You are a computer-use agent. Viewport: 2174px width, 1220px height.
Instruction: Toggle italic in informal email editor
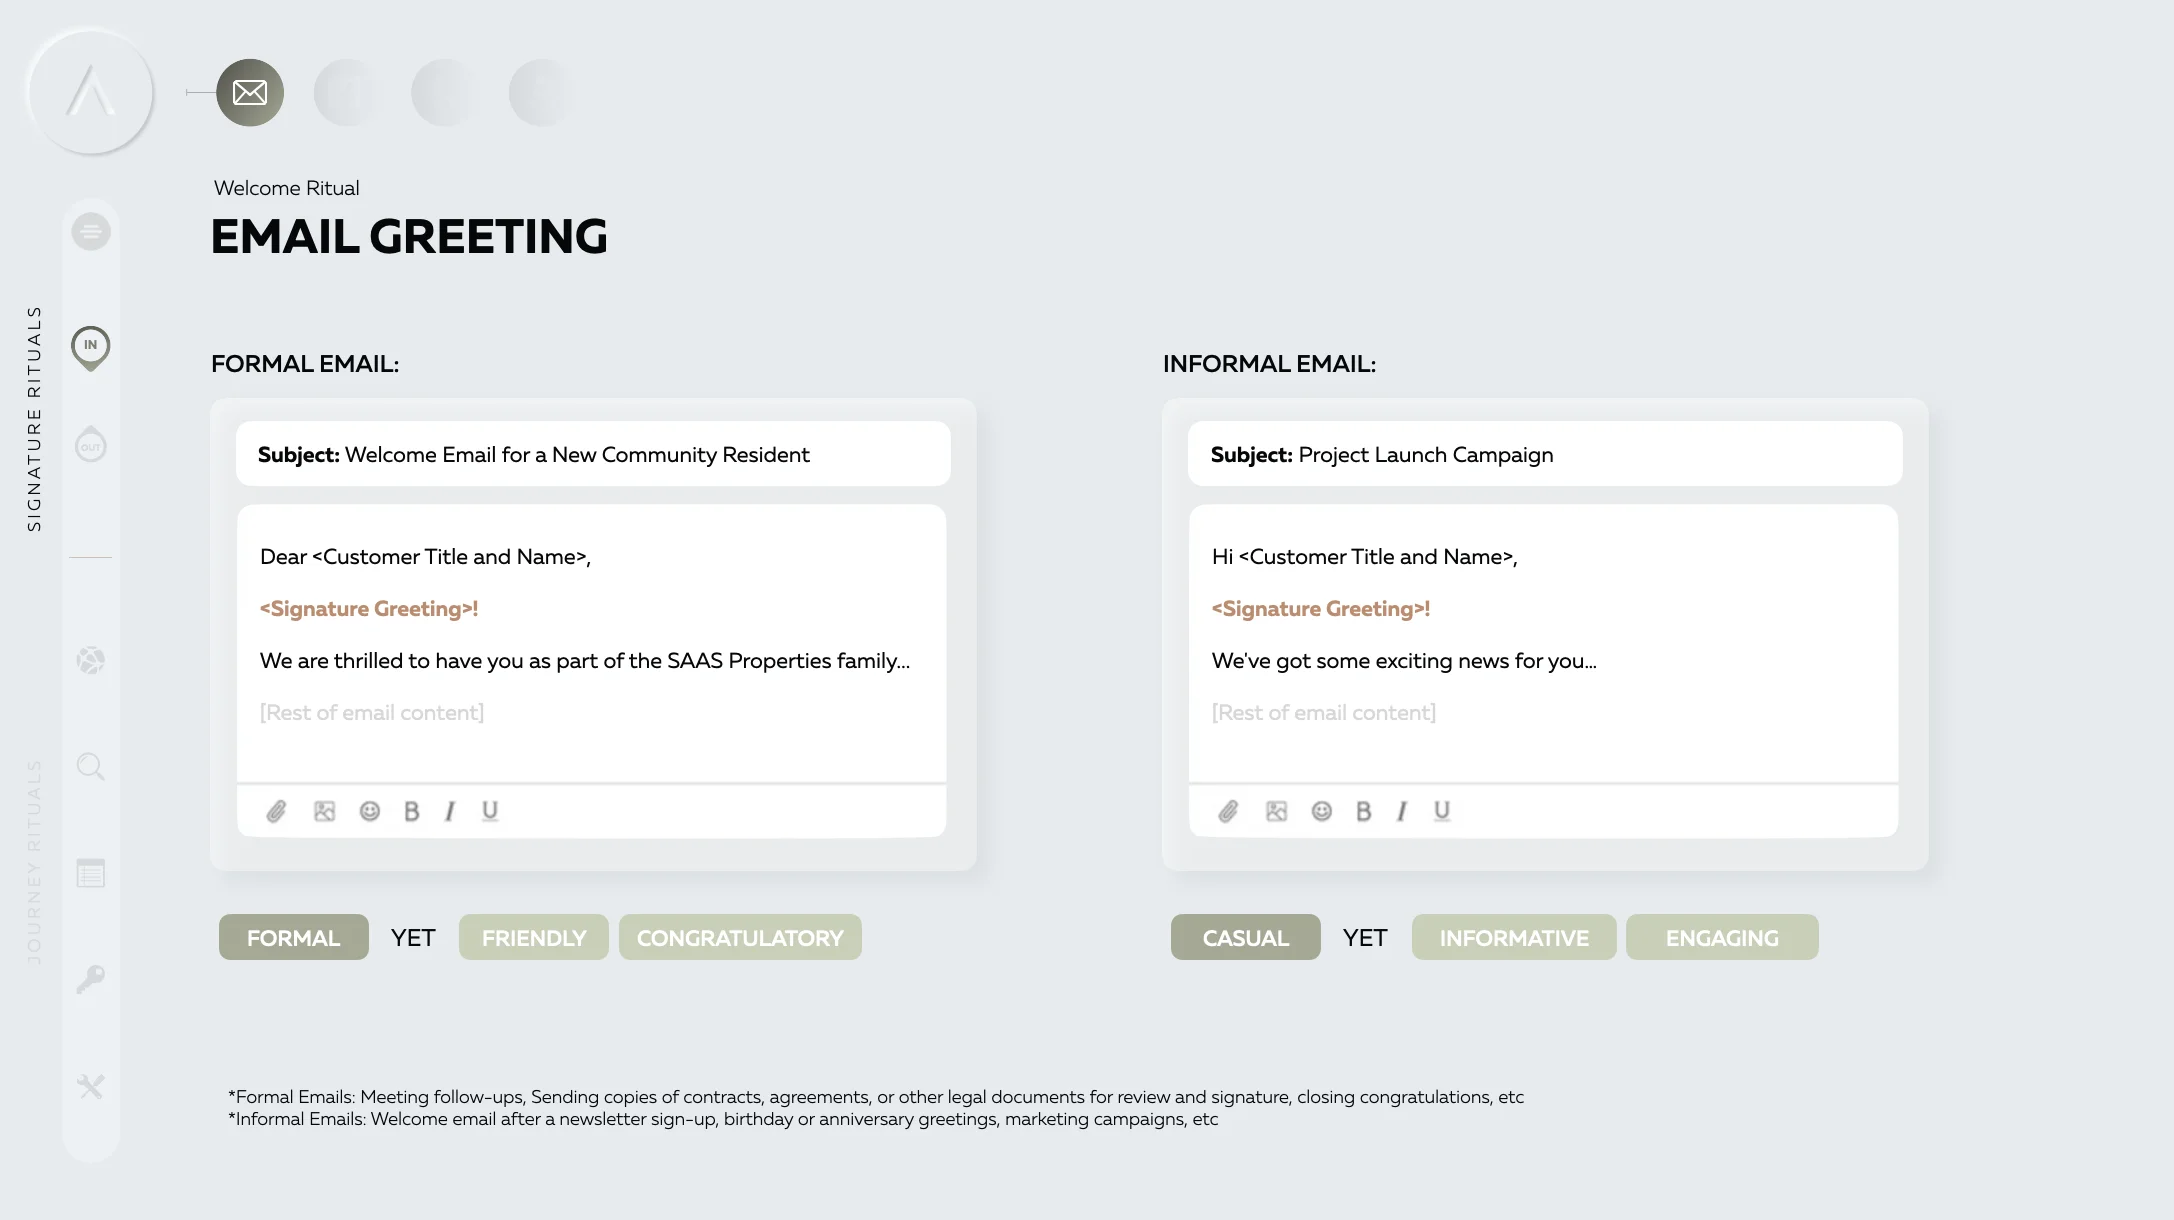pos(1402,811)
